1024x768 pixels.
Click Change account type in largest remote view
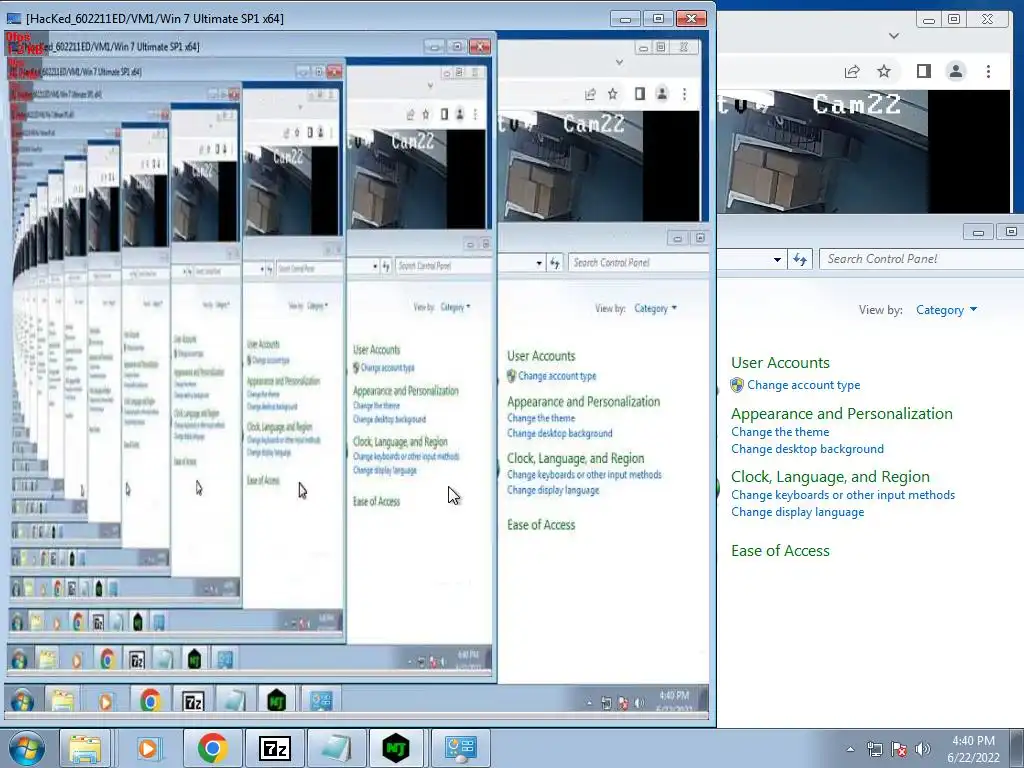pos(556,376)
